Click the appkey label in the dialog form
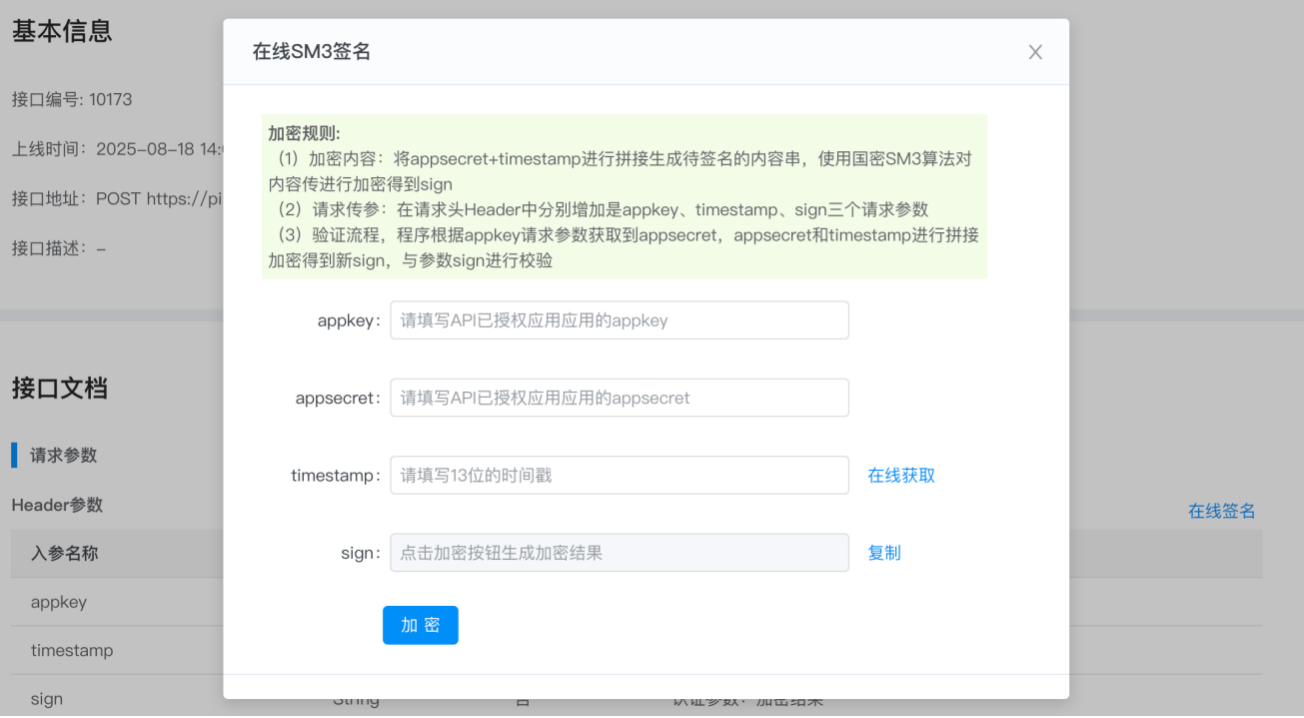 (x=349, y=321)
